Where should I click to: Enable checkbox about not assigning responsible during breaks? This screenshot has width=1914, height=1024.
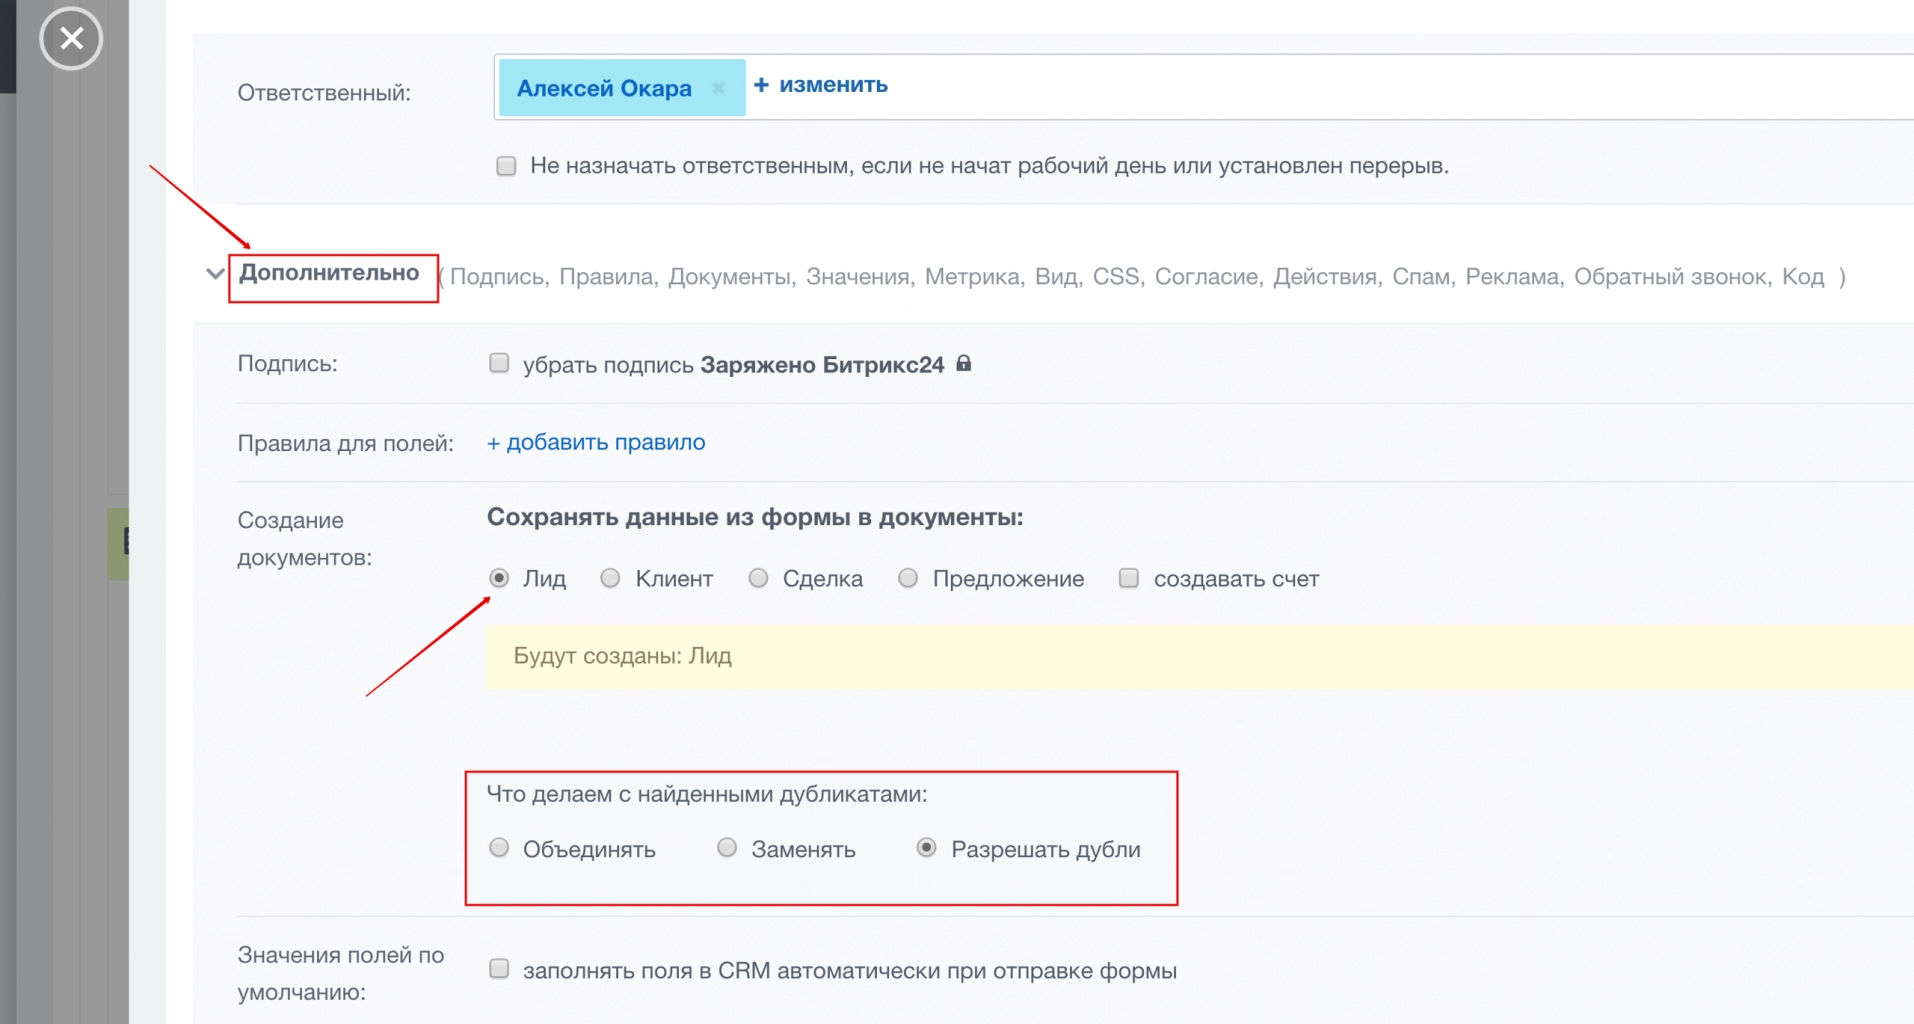coord(505,165)
